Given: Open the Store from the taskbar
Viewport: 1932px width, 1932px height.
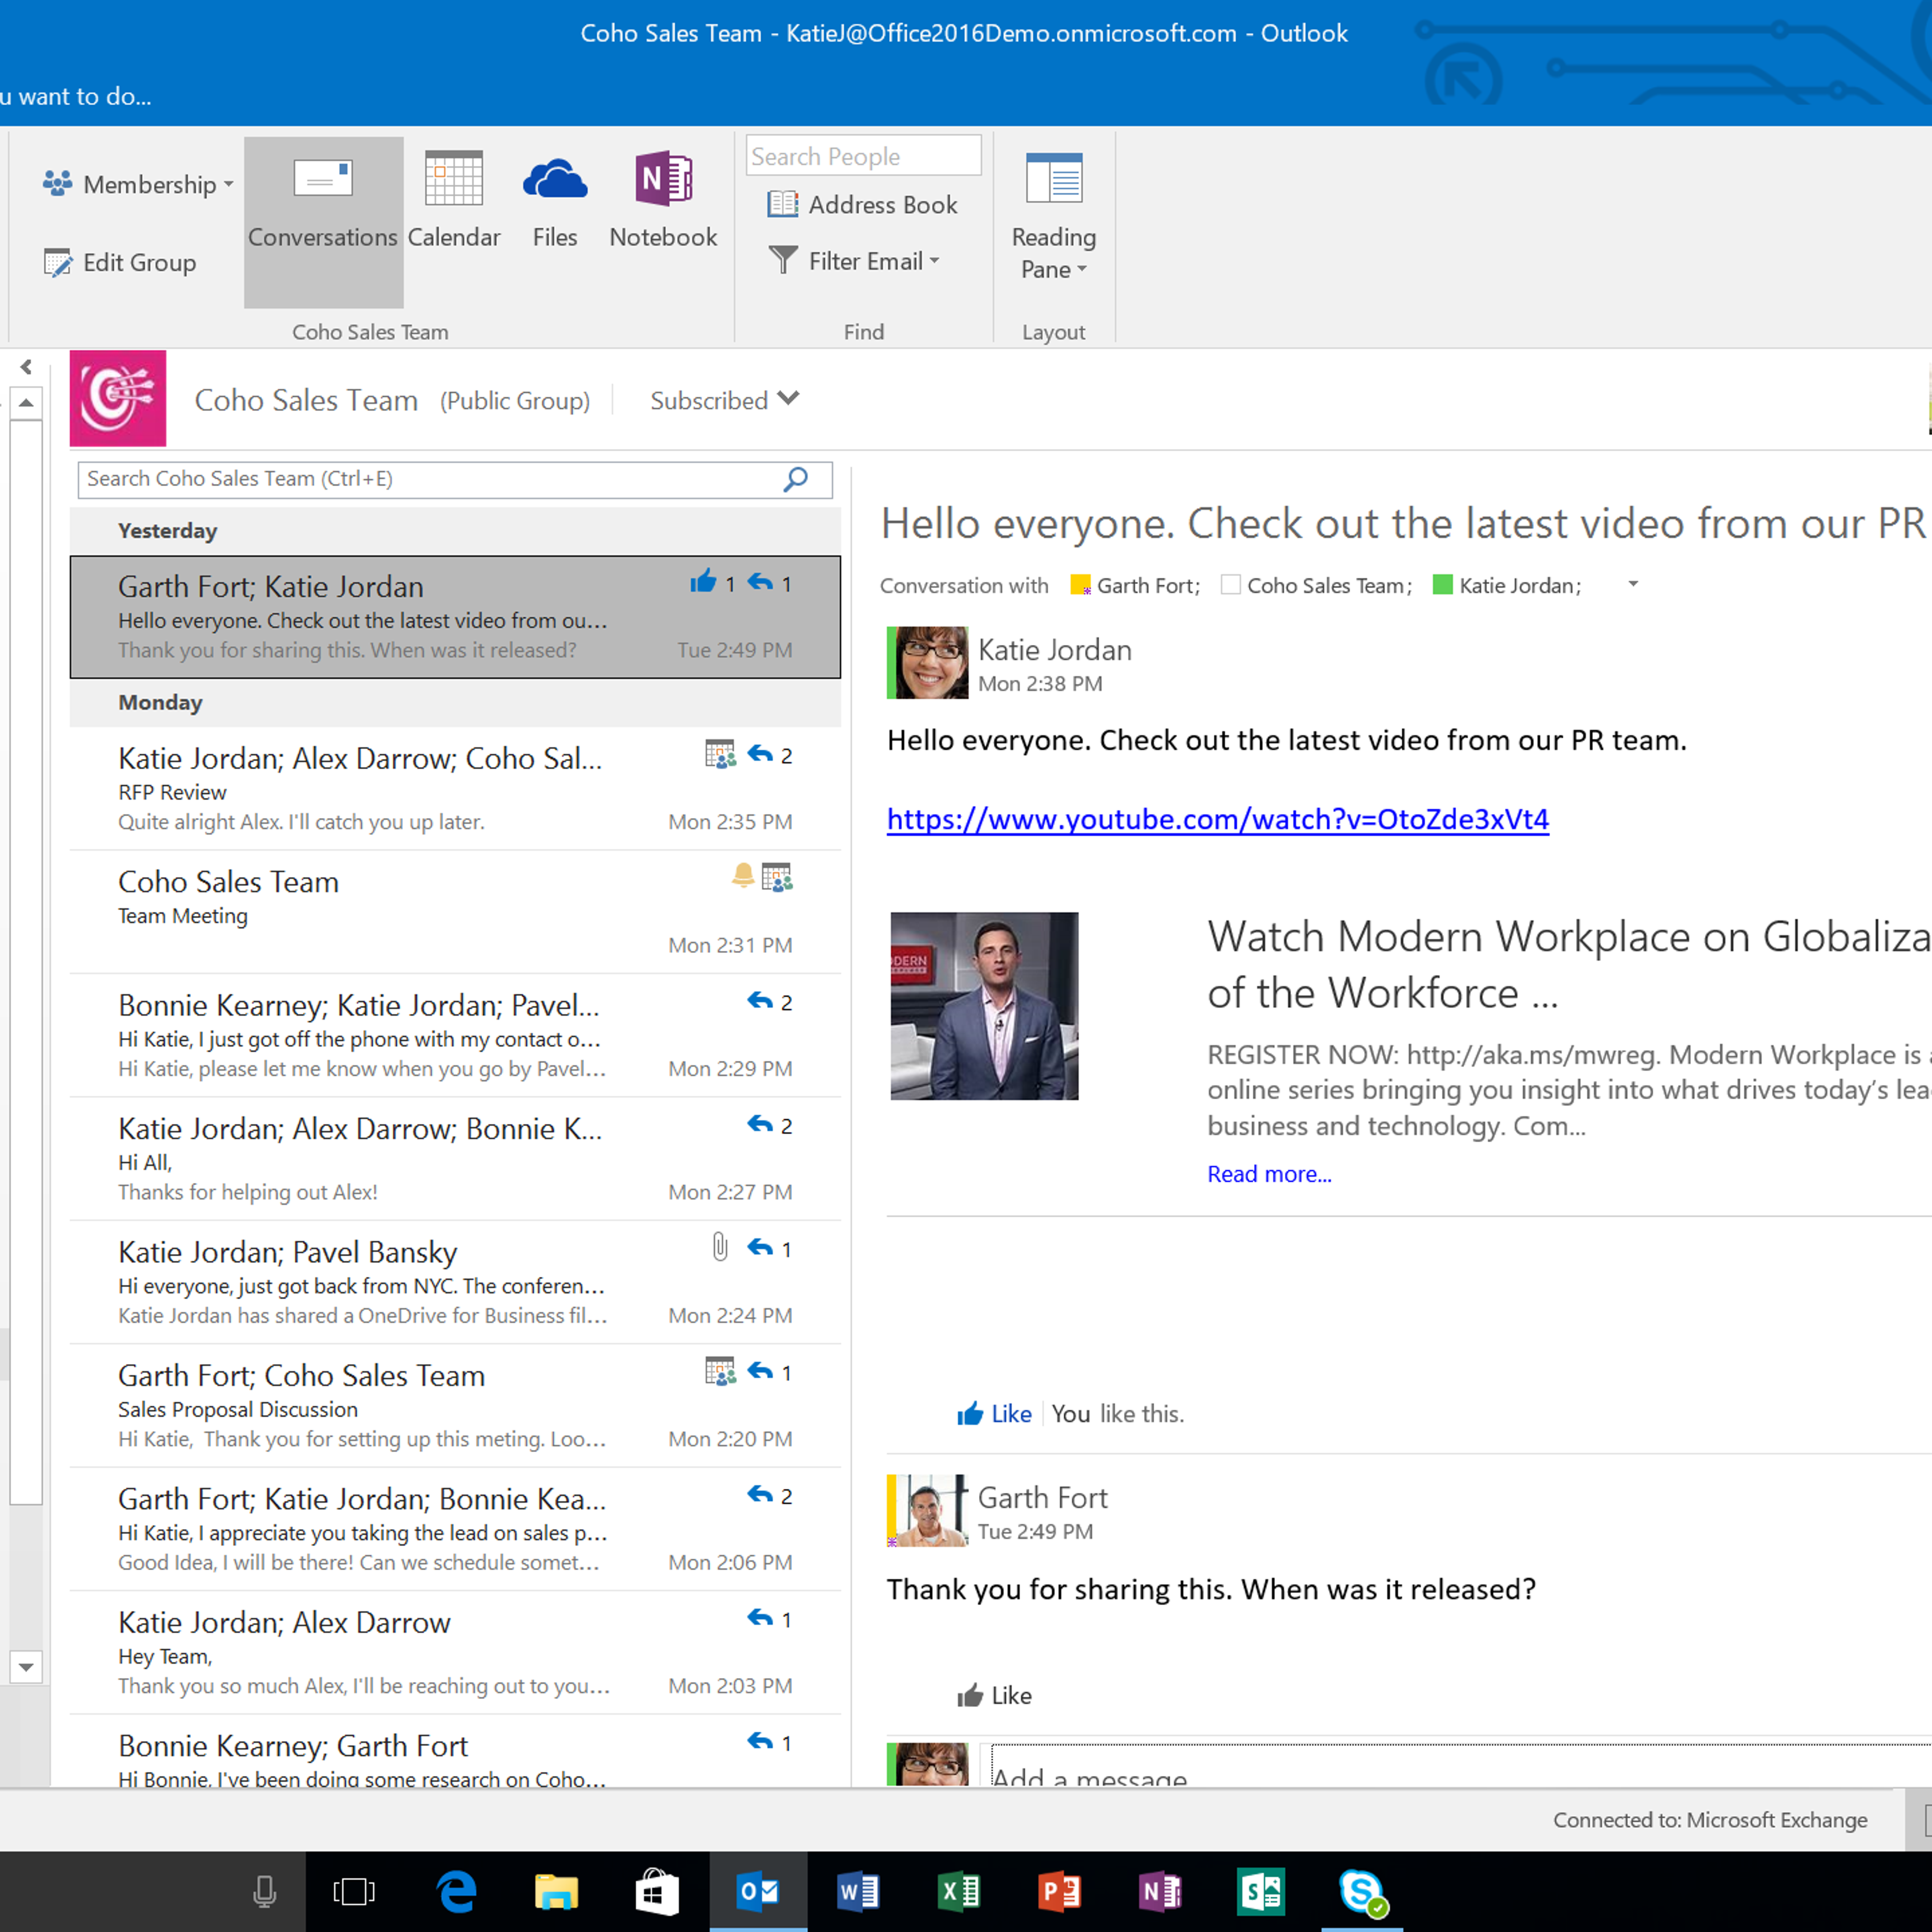Looking at the screenshot, I should point(656,1891).
